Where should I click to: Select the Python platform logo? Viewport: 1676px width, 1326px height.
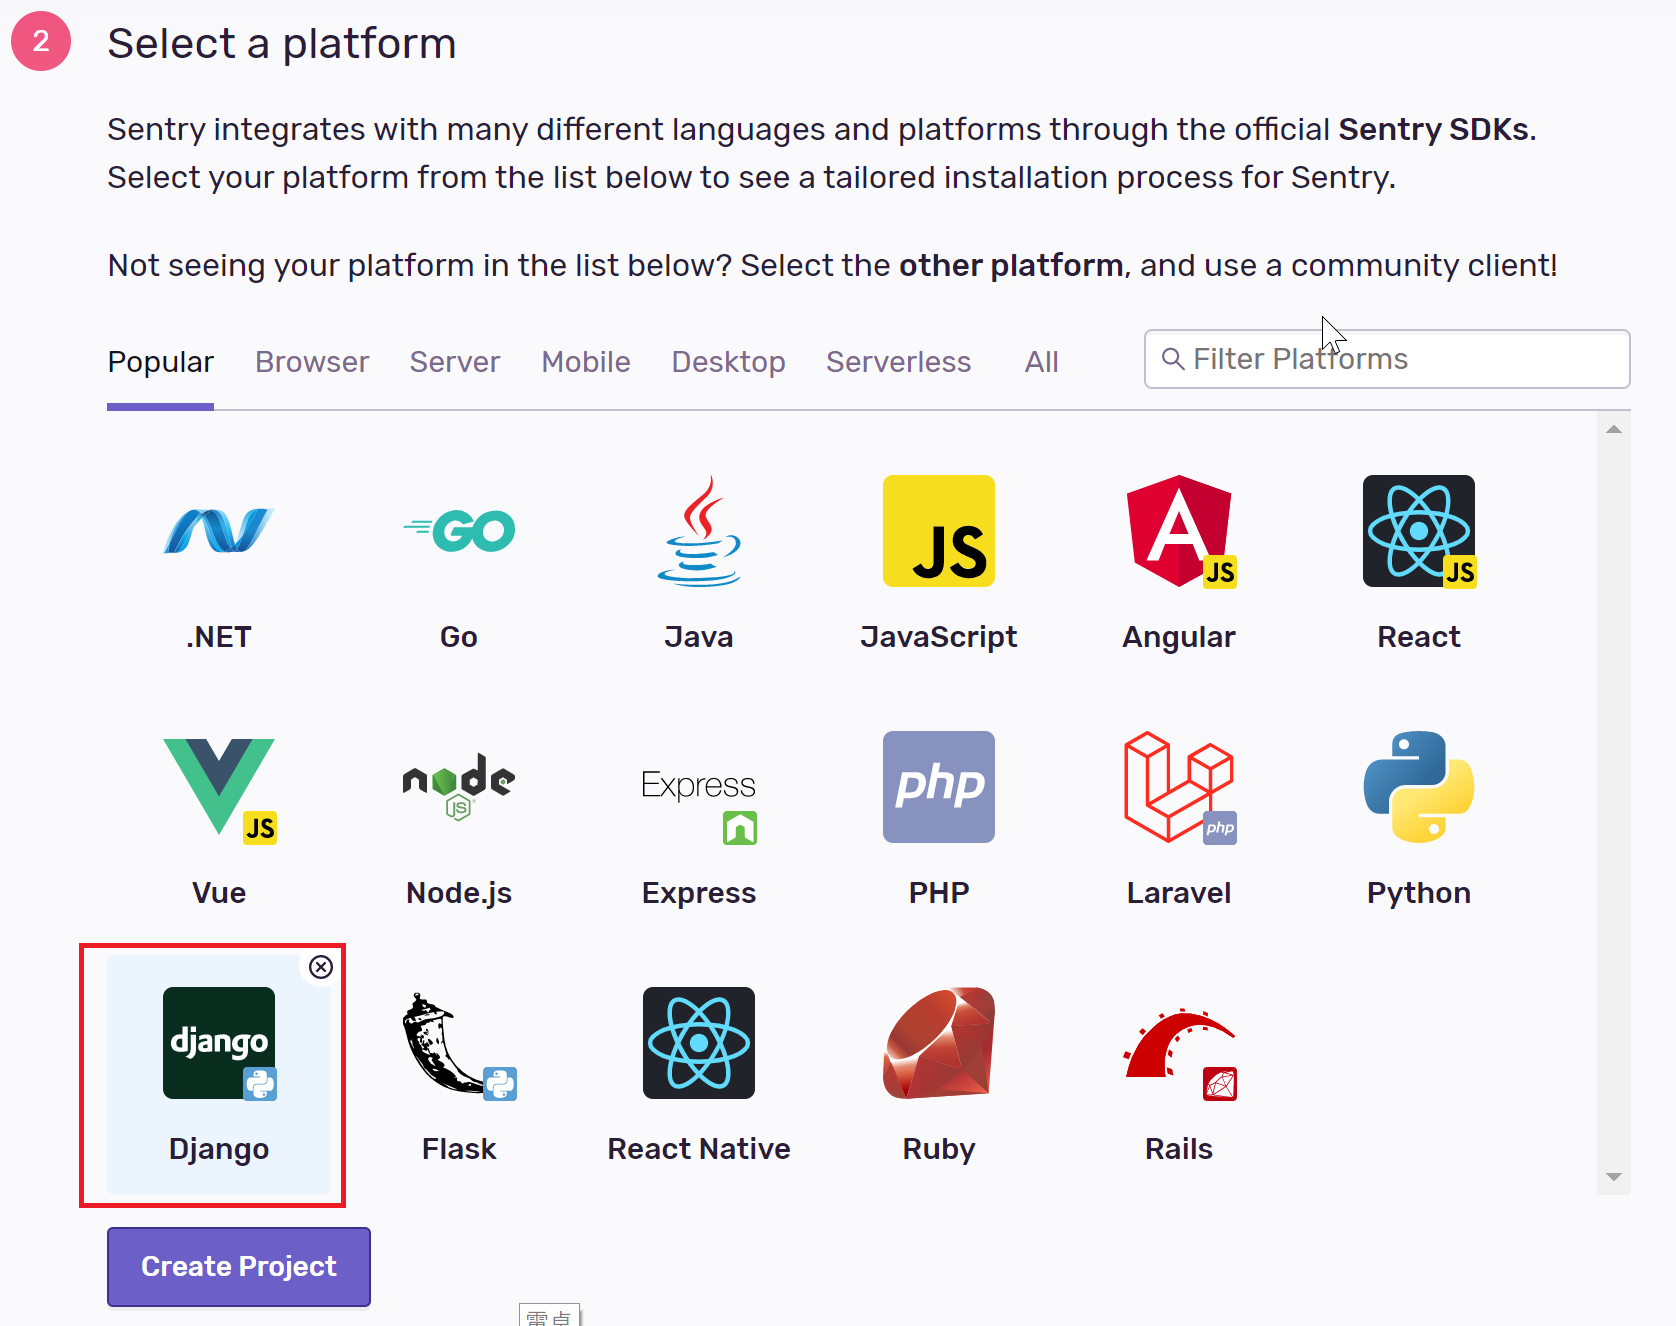click(x=1418, y=787)
